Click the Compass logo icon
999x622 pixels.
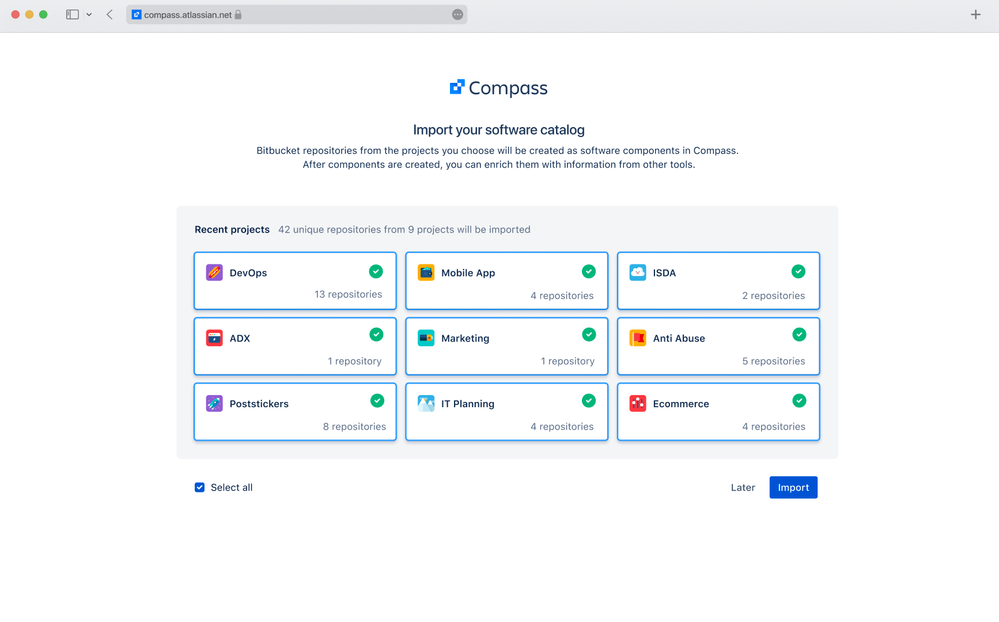[457, 87]
